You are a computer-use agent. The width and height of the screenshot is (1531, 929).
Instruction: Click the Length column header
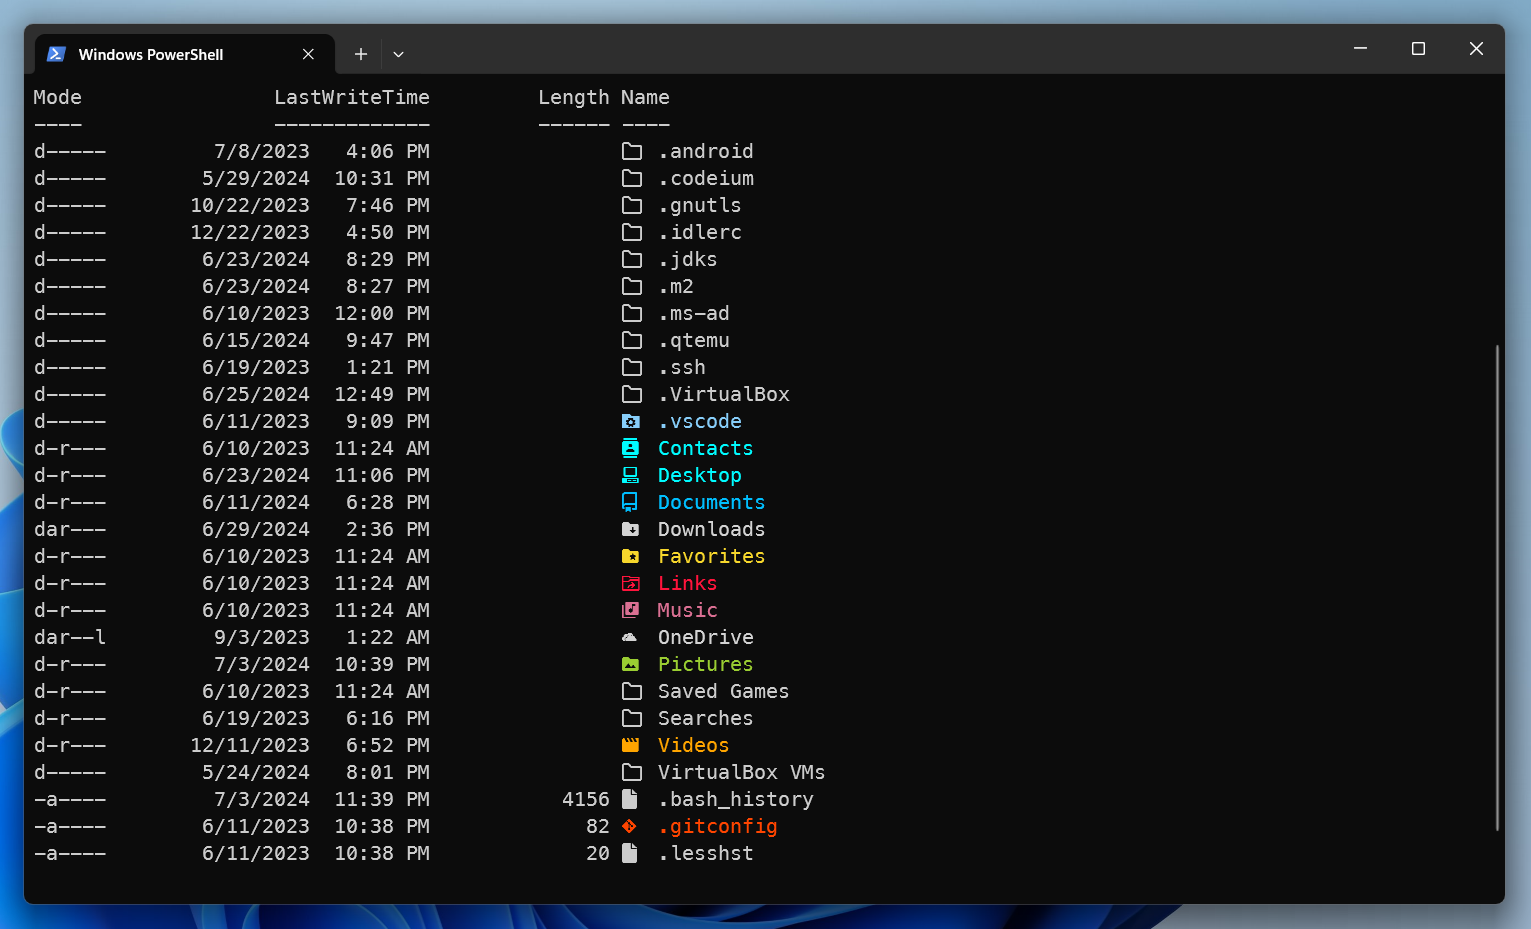(x=574, y=97)
